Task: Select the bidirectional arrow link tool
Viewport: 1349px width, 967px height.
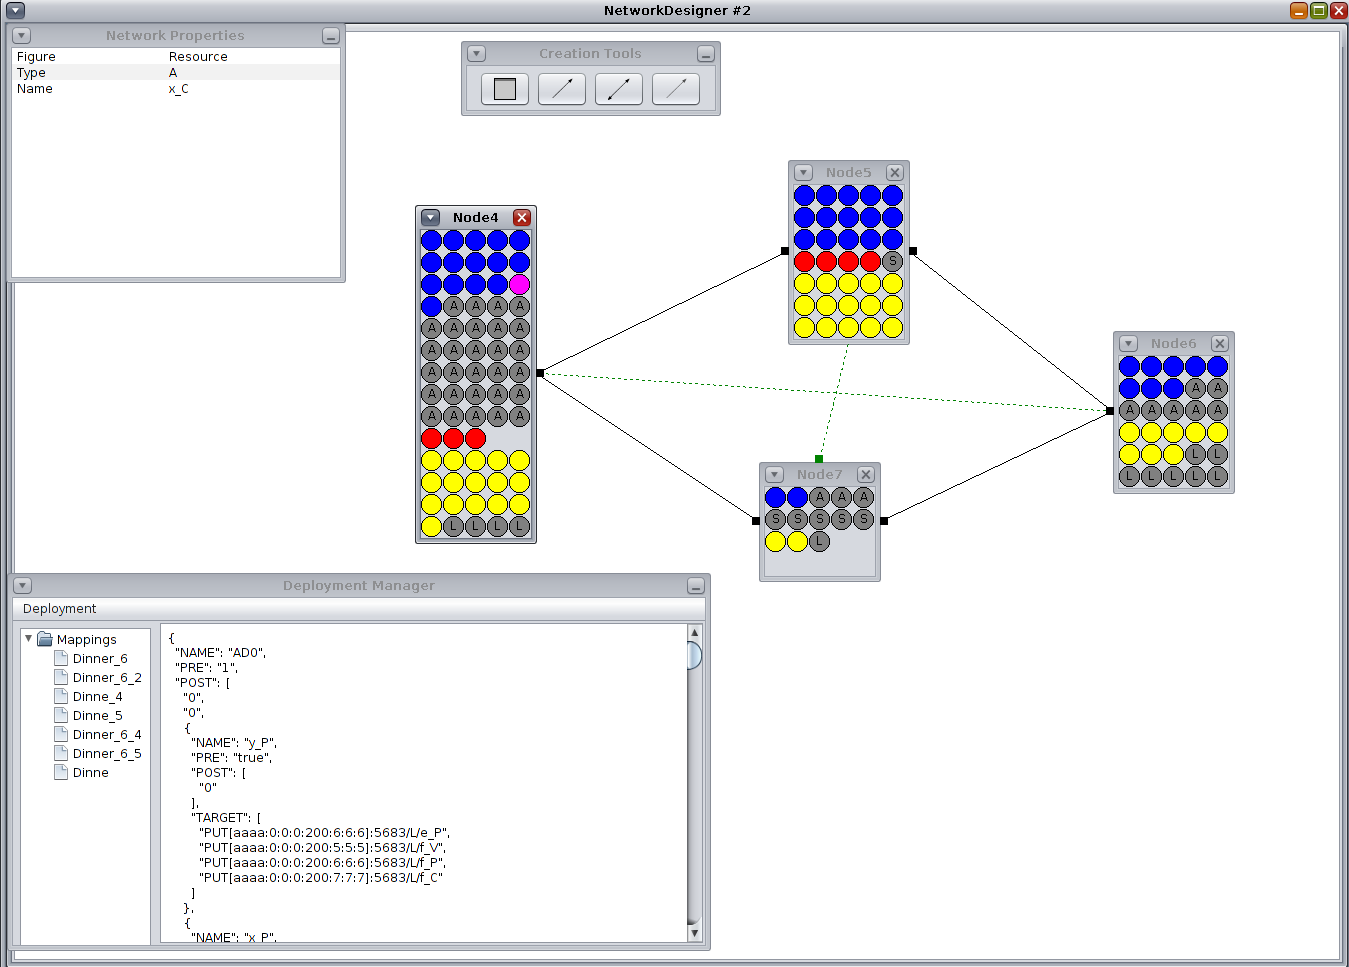Action: (x=619, y=89)
